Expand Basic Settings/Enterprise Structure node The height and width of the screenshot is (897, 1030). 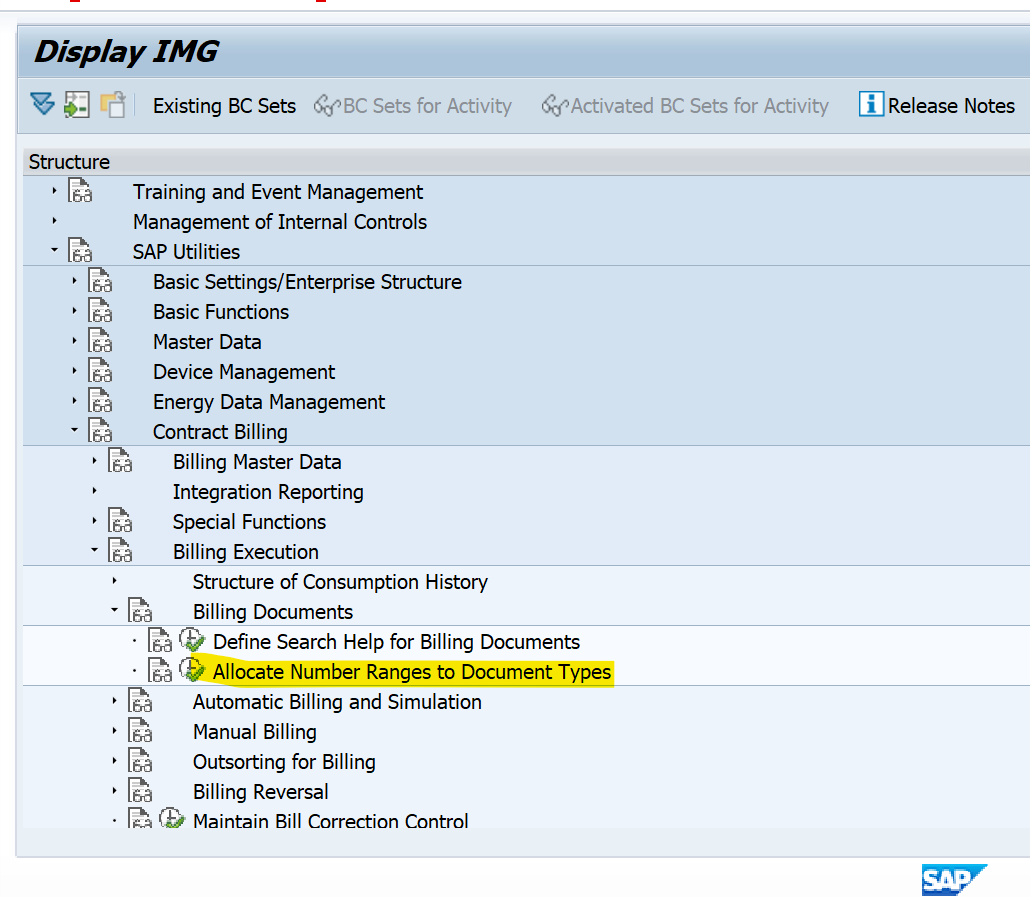(74, 281)
